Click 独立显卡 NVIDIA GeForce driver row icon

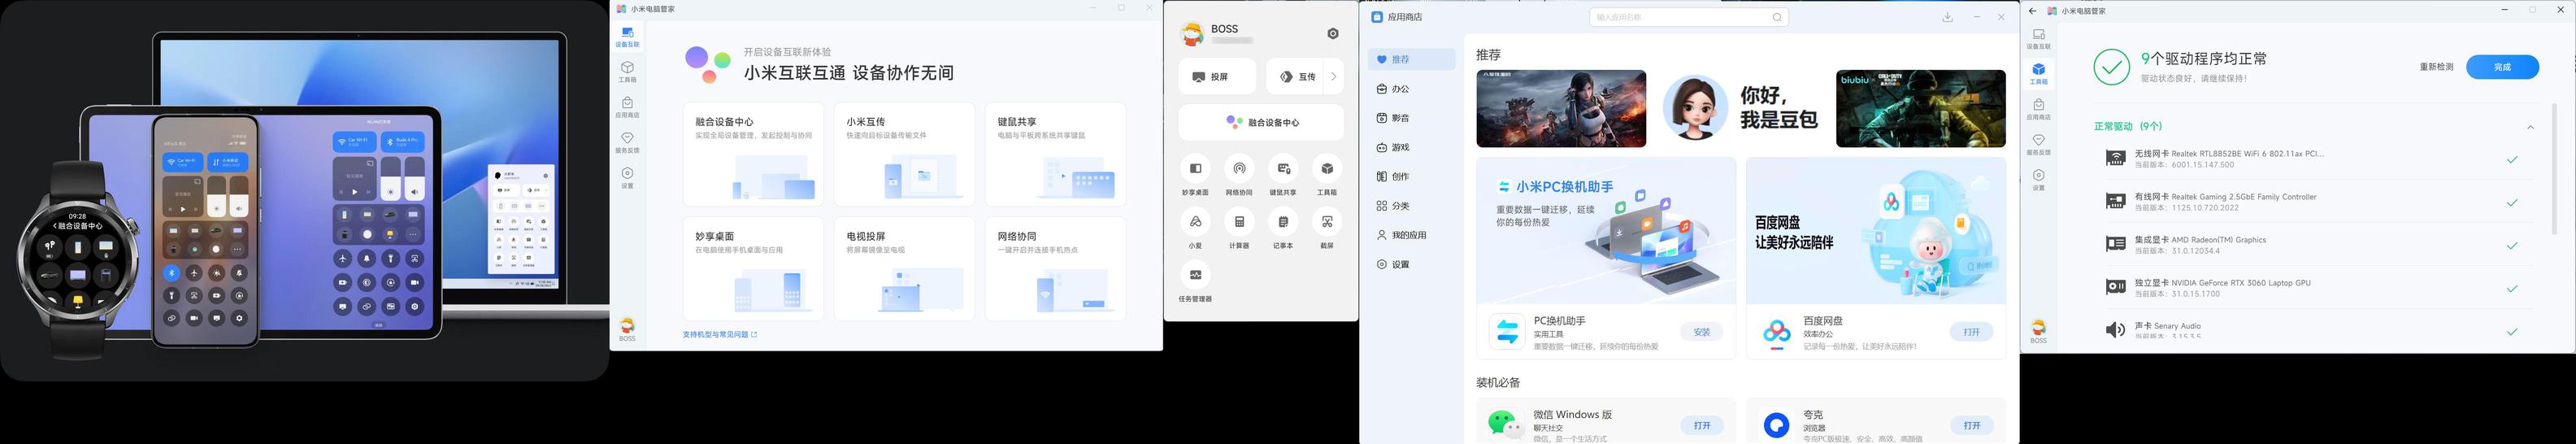tap(2115, 288)
